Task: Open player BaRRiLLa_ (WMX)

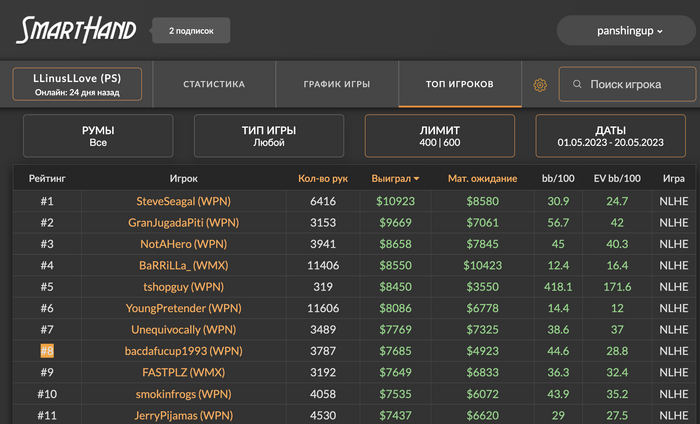Action: (183, 266)
